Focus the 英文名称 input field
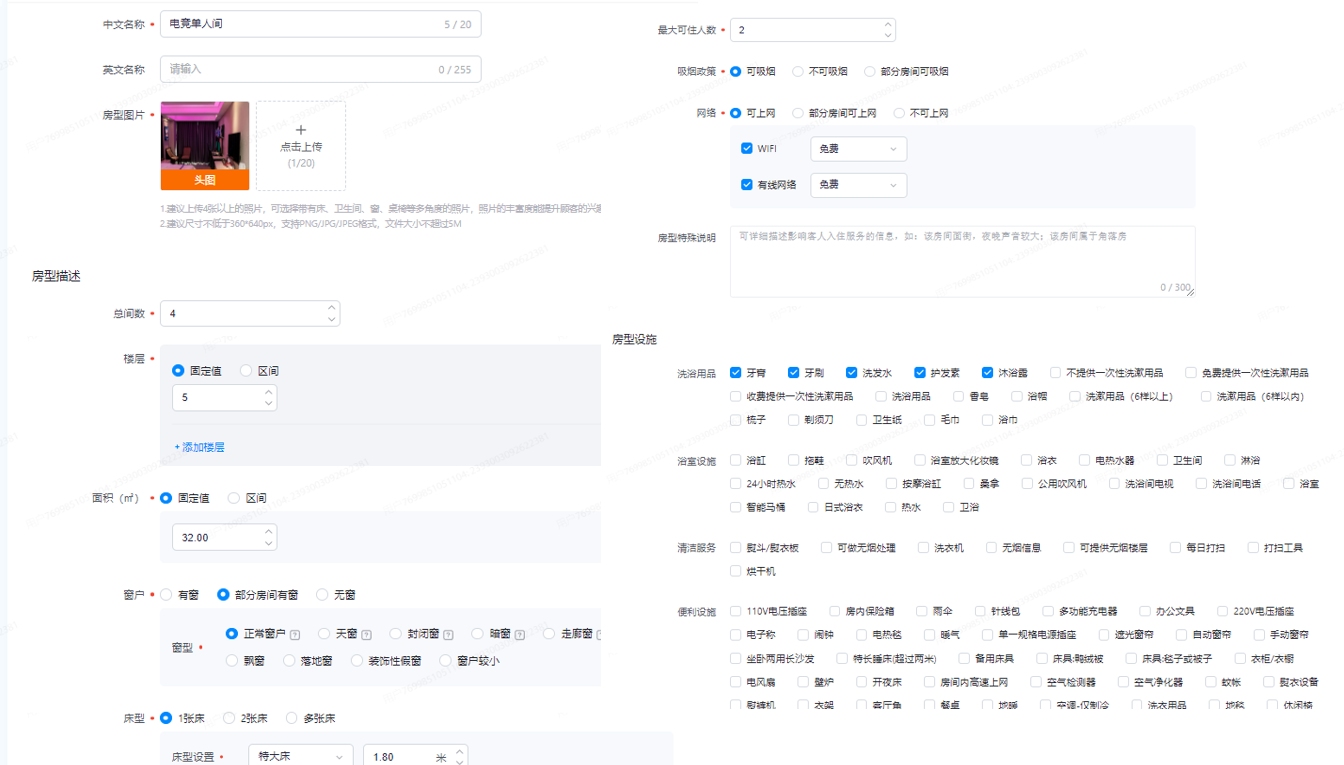Viewport: 1344px width, 765px height. tap(320, 69)
